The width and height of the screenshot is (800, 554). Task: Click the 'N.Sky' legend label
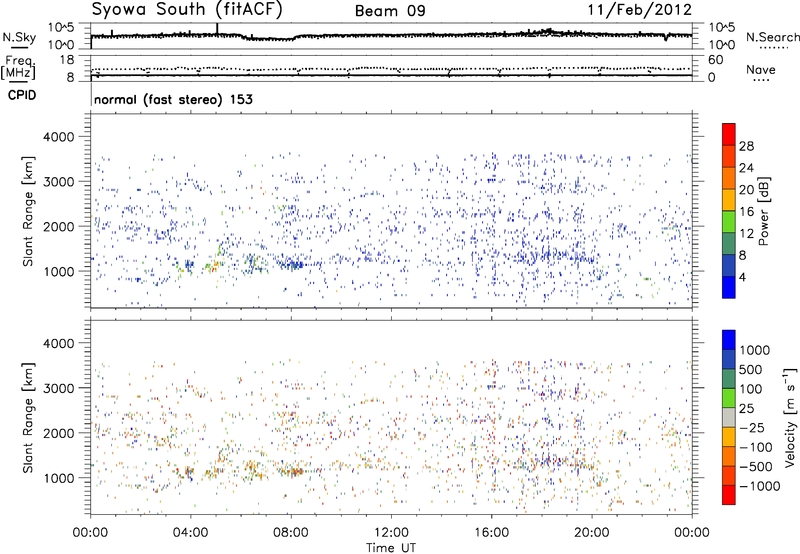(x=19, y=37)
